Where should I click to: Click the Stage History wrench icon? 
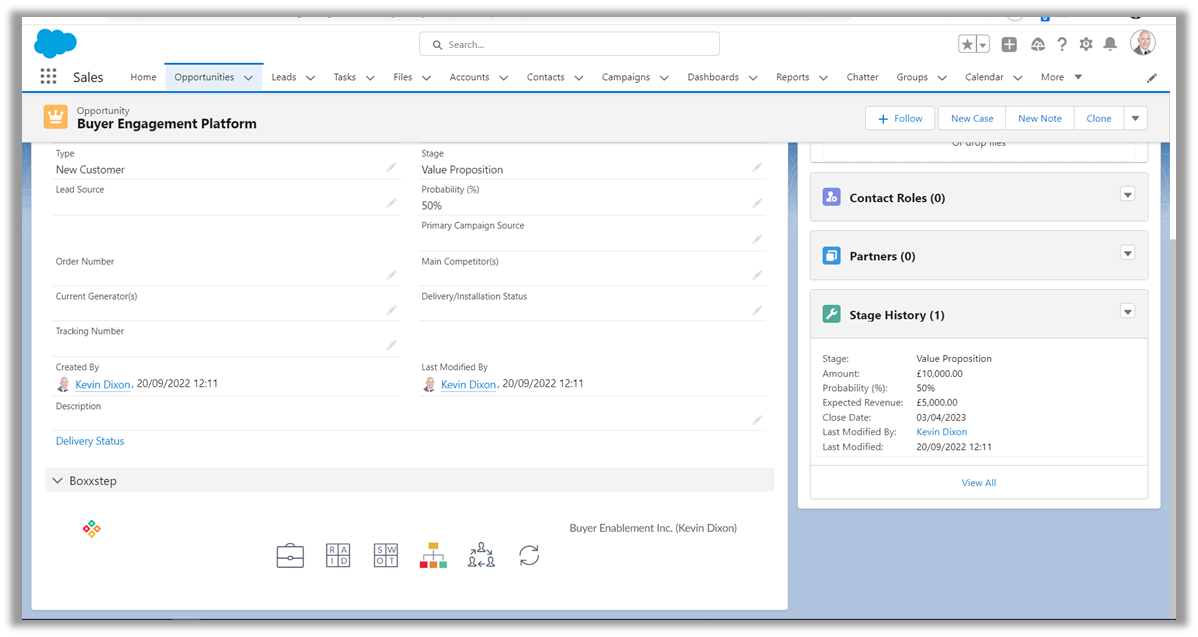point(831,314)
